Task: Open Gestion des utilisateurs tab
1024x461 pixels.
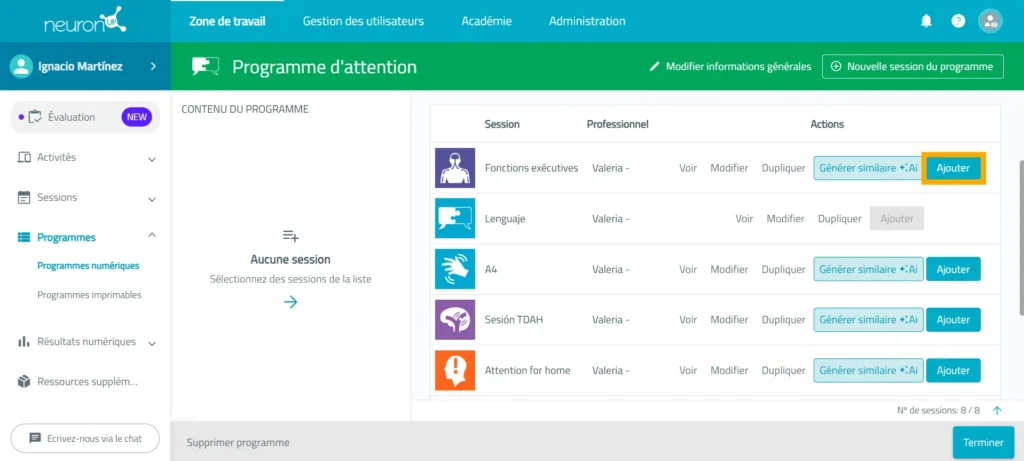Action: pyautogui.click(x=363, y=21)
